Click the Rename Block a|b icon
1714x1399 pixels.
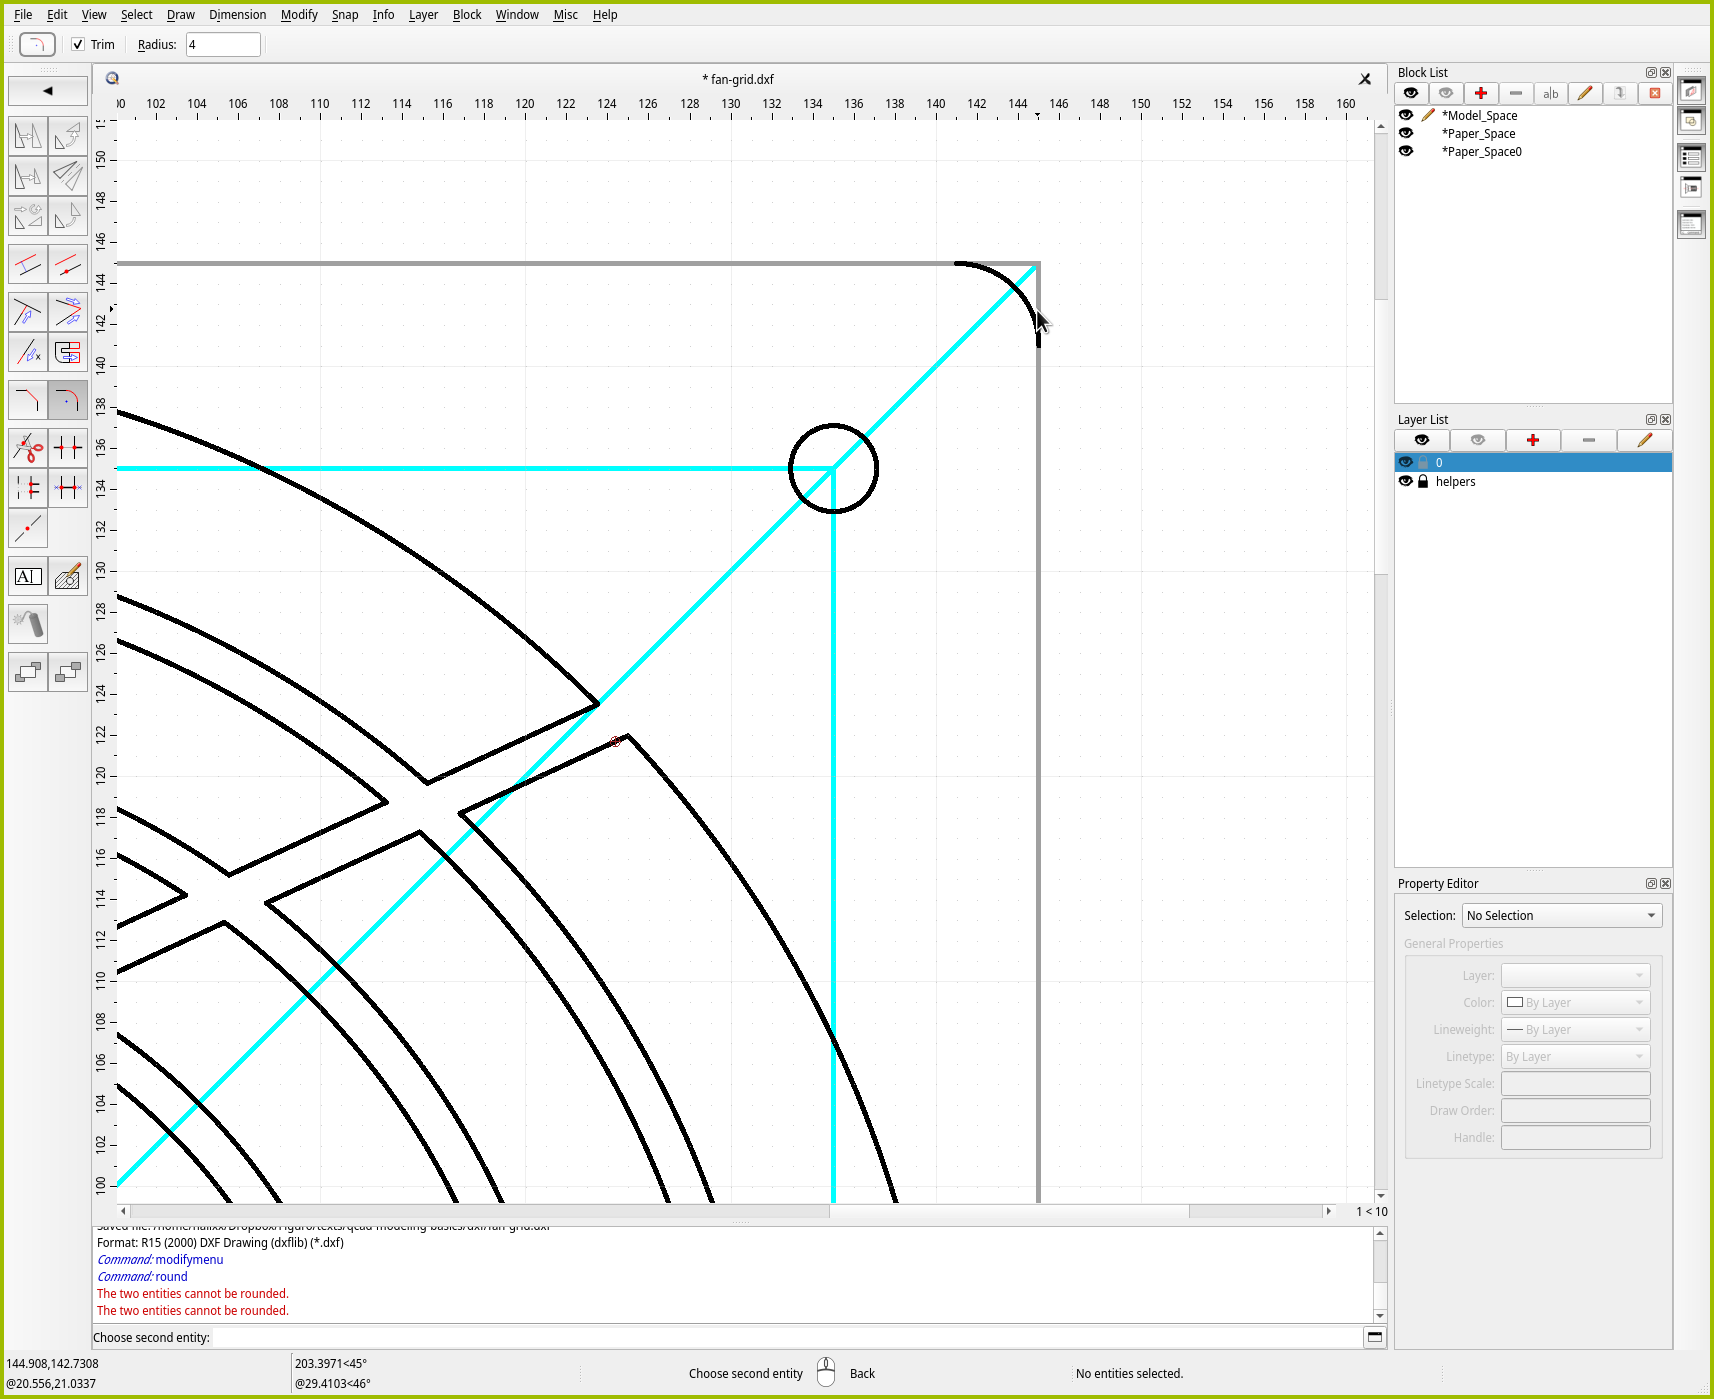1550,93
